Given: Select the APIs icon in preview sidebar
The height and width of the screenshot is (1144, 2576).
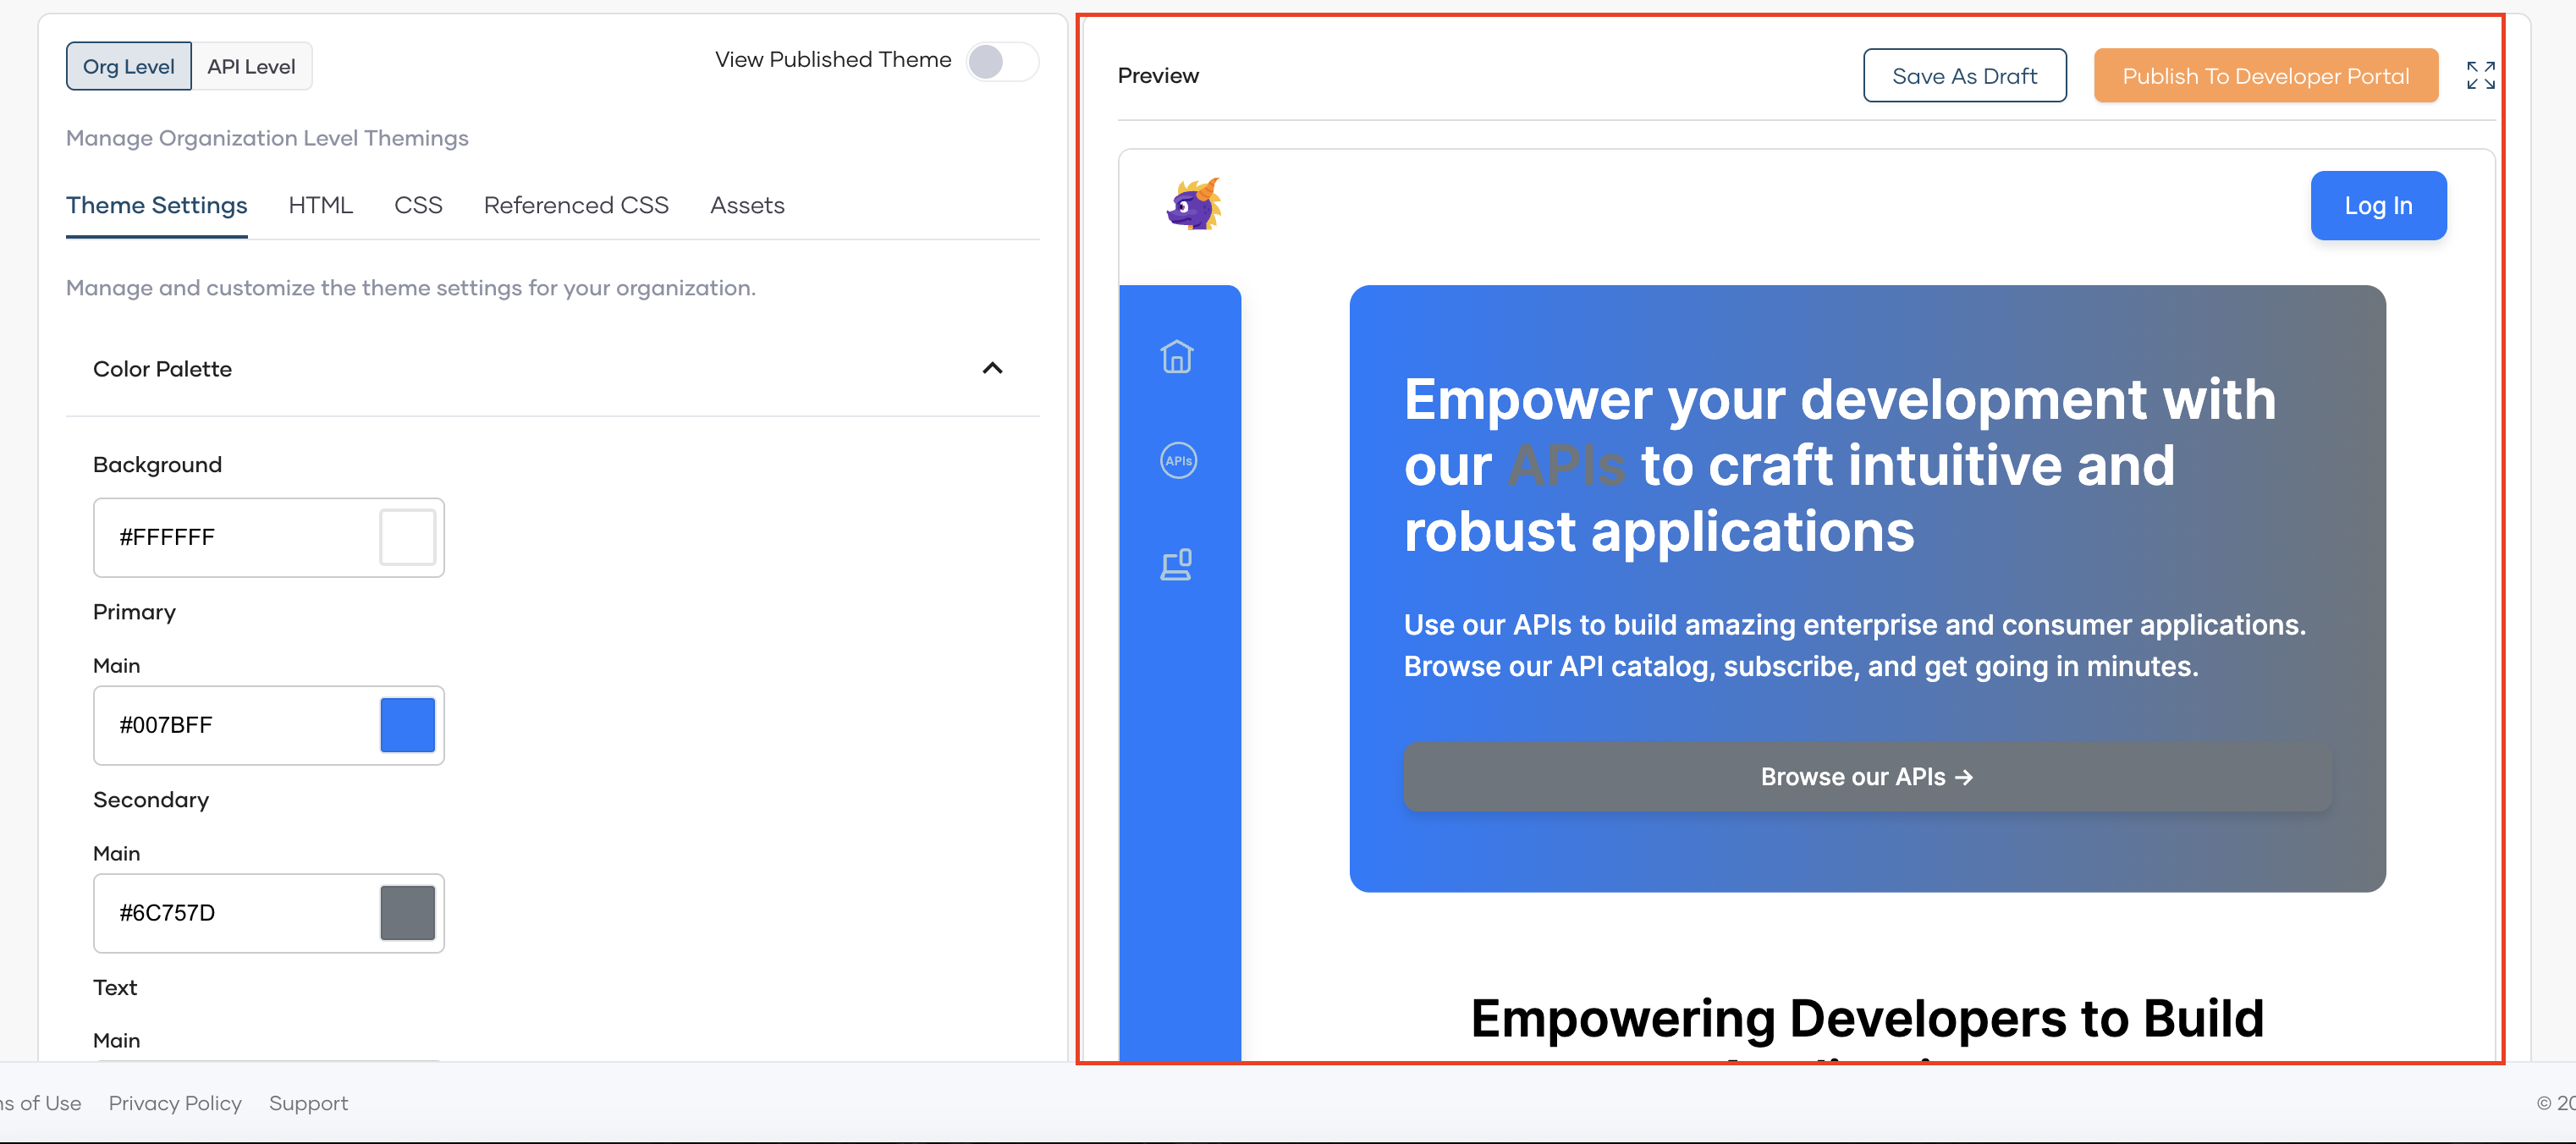Looking at the screenshot, I should 1178,460.
